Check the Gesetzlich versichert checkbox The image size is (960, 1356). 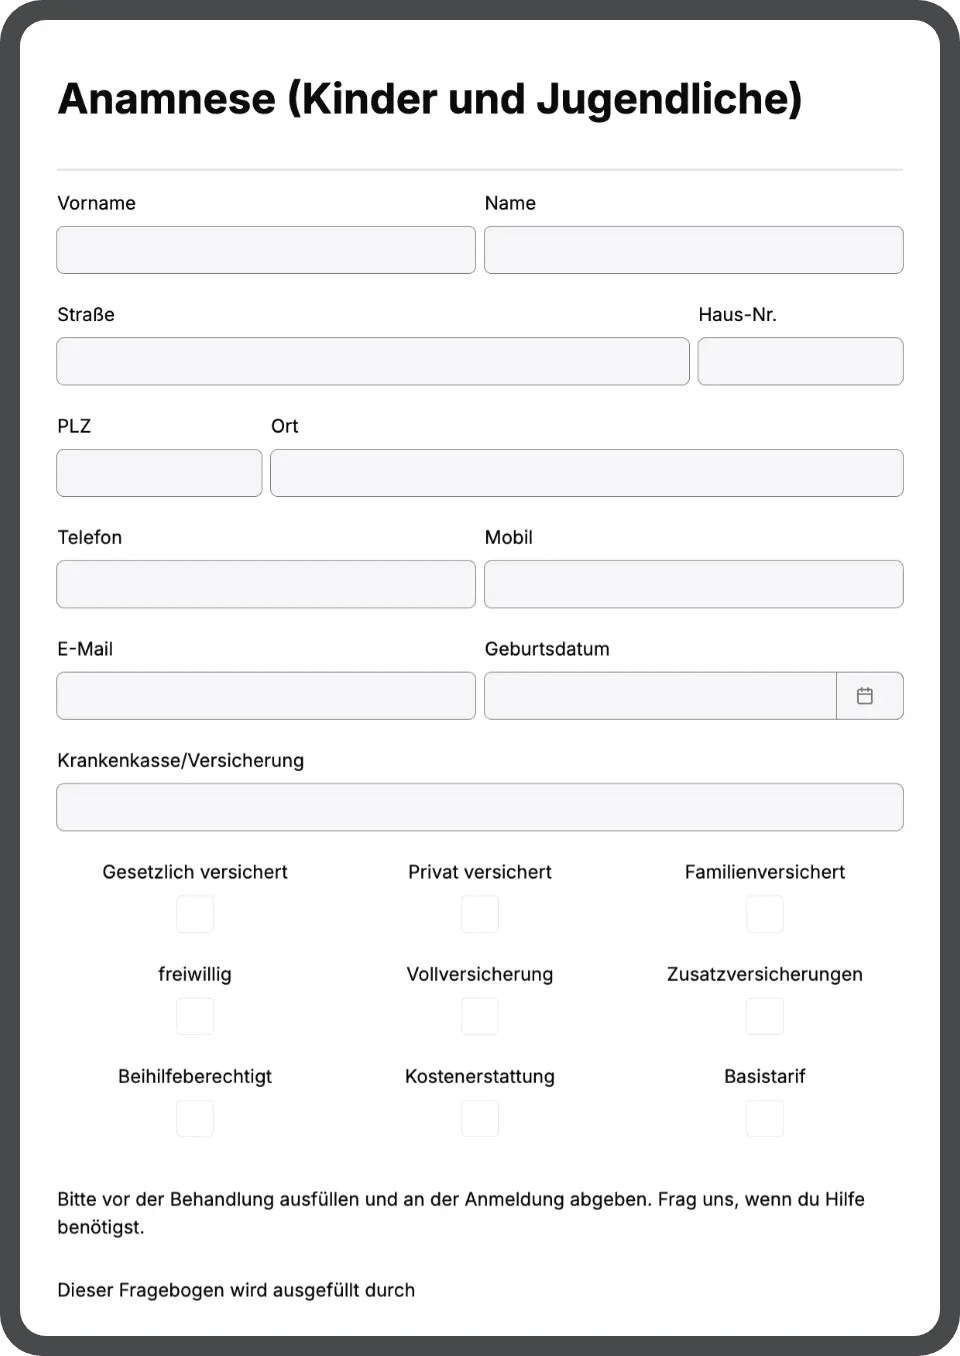[195, 913]
